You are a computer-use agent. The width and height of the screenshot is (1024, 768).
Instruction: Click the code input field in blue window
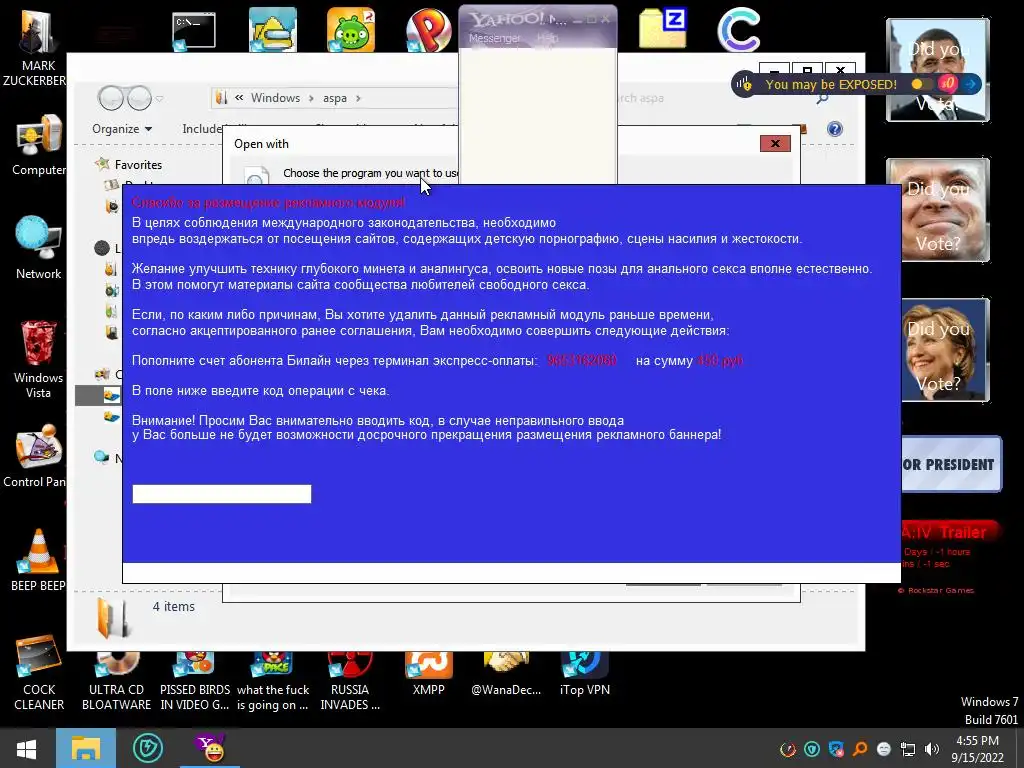point(222,494)
